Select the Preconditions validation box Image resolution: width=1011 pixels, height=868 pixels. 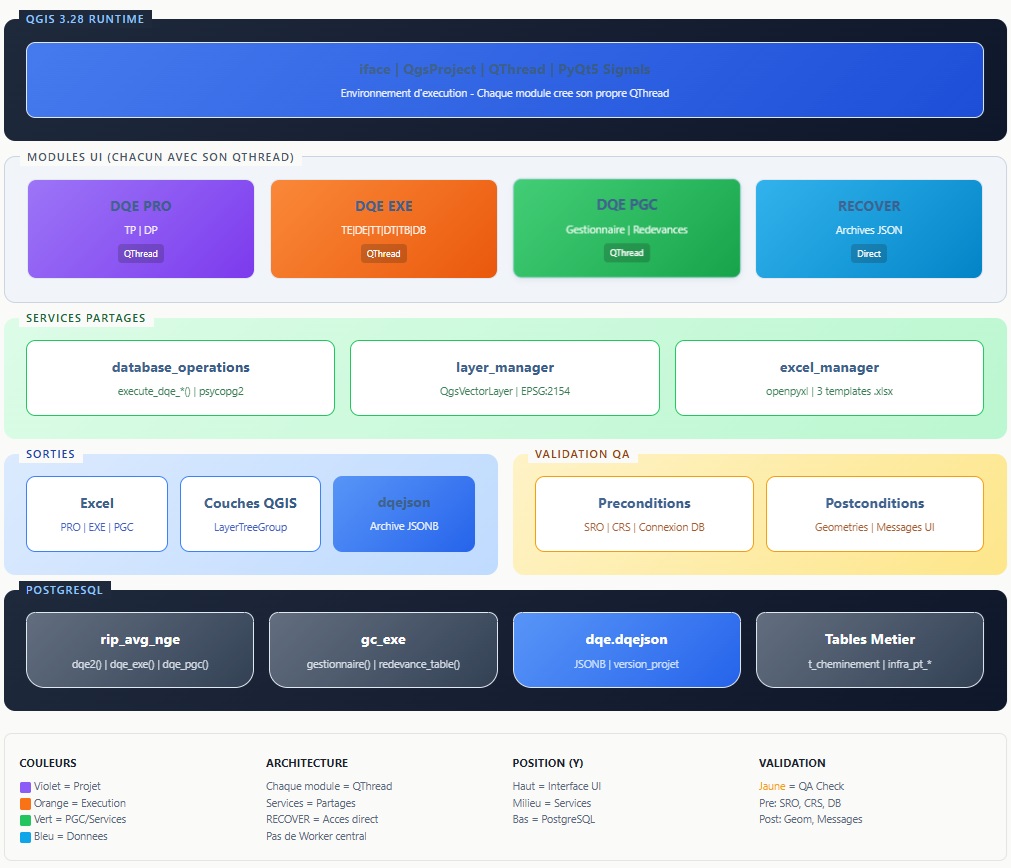644,513
